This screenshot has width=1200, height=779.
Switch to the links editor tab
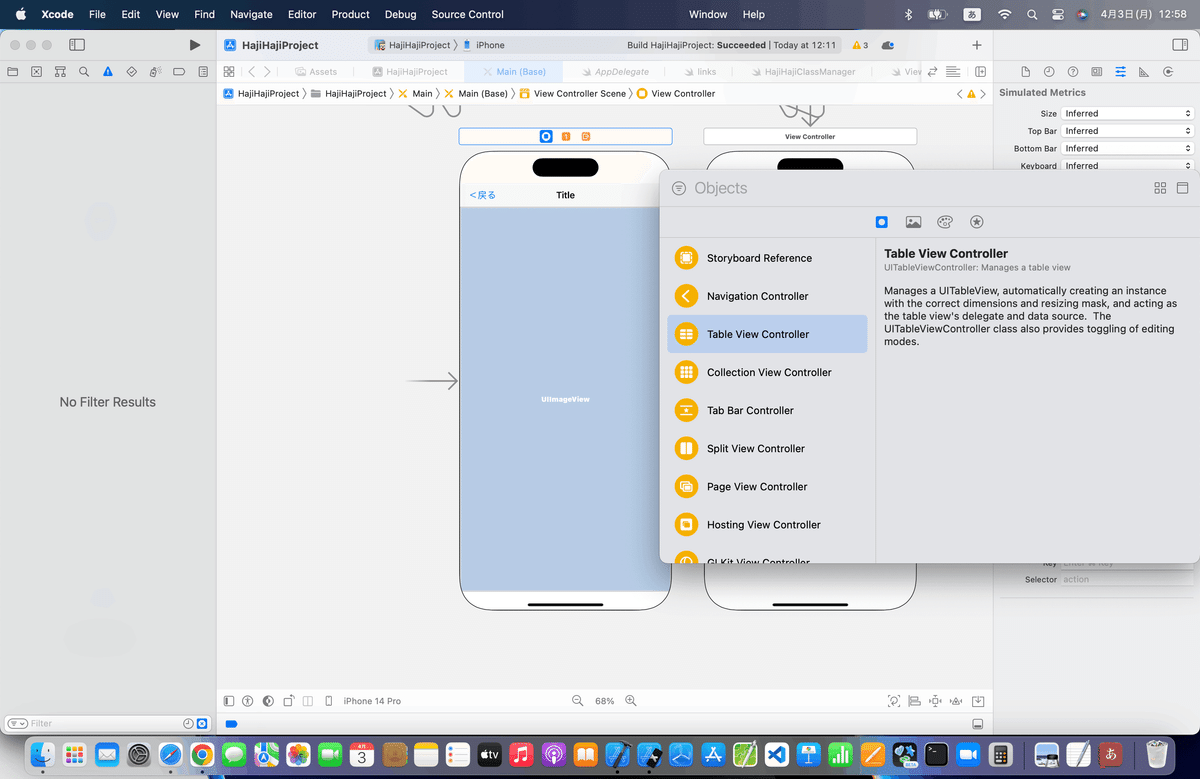700,72
